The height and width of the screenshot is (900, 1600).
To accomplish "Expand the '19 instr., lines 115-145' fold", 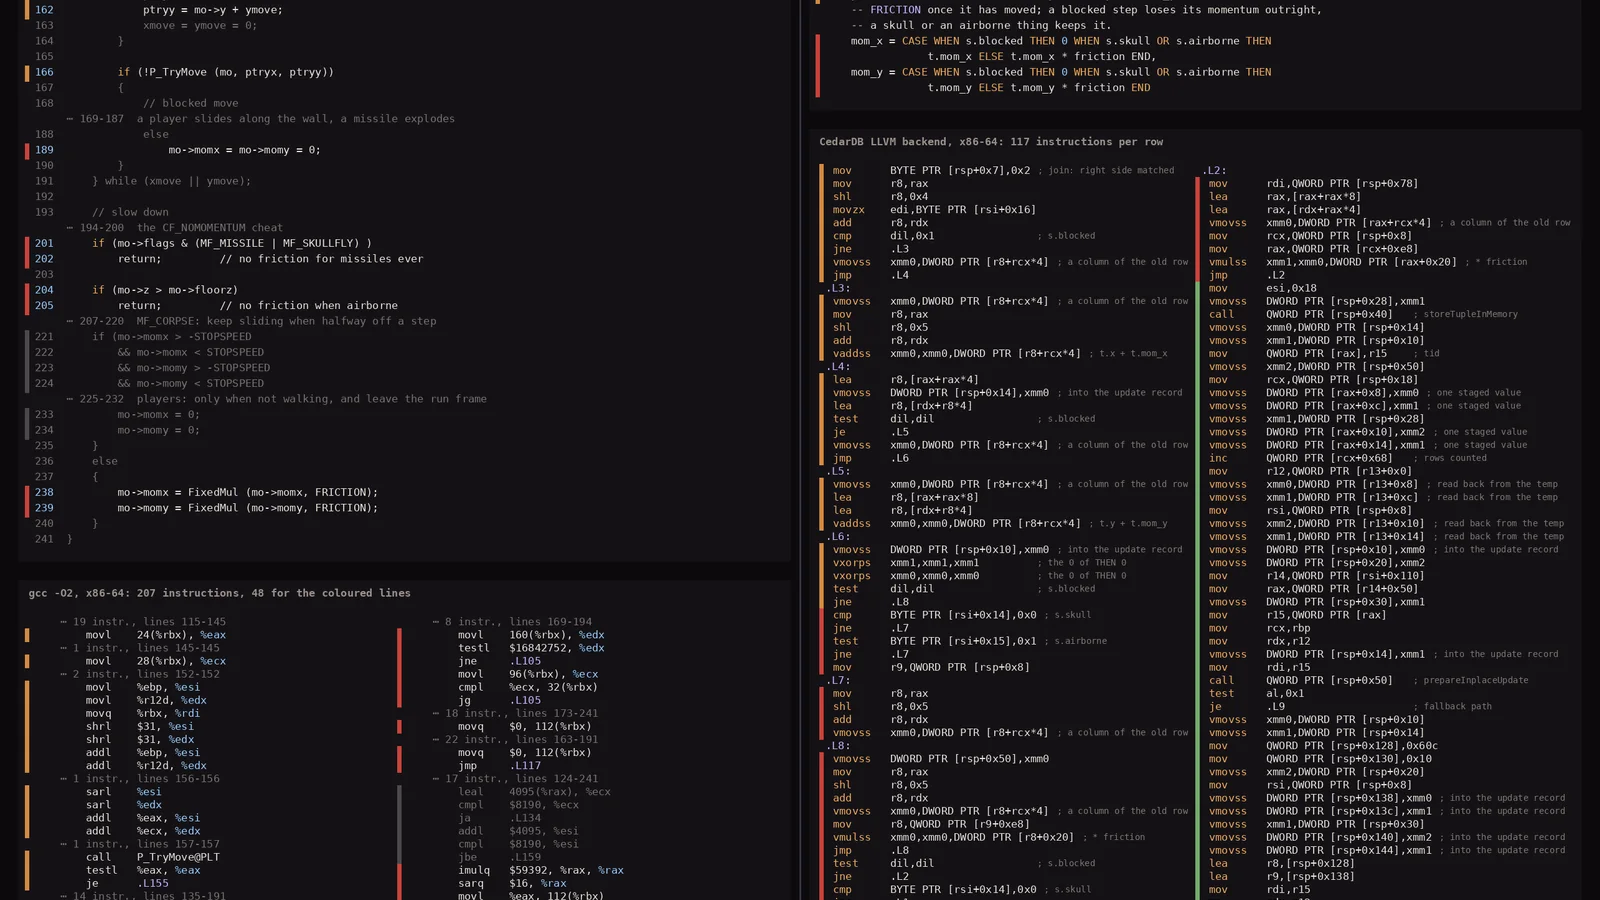I will (143, 622).
